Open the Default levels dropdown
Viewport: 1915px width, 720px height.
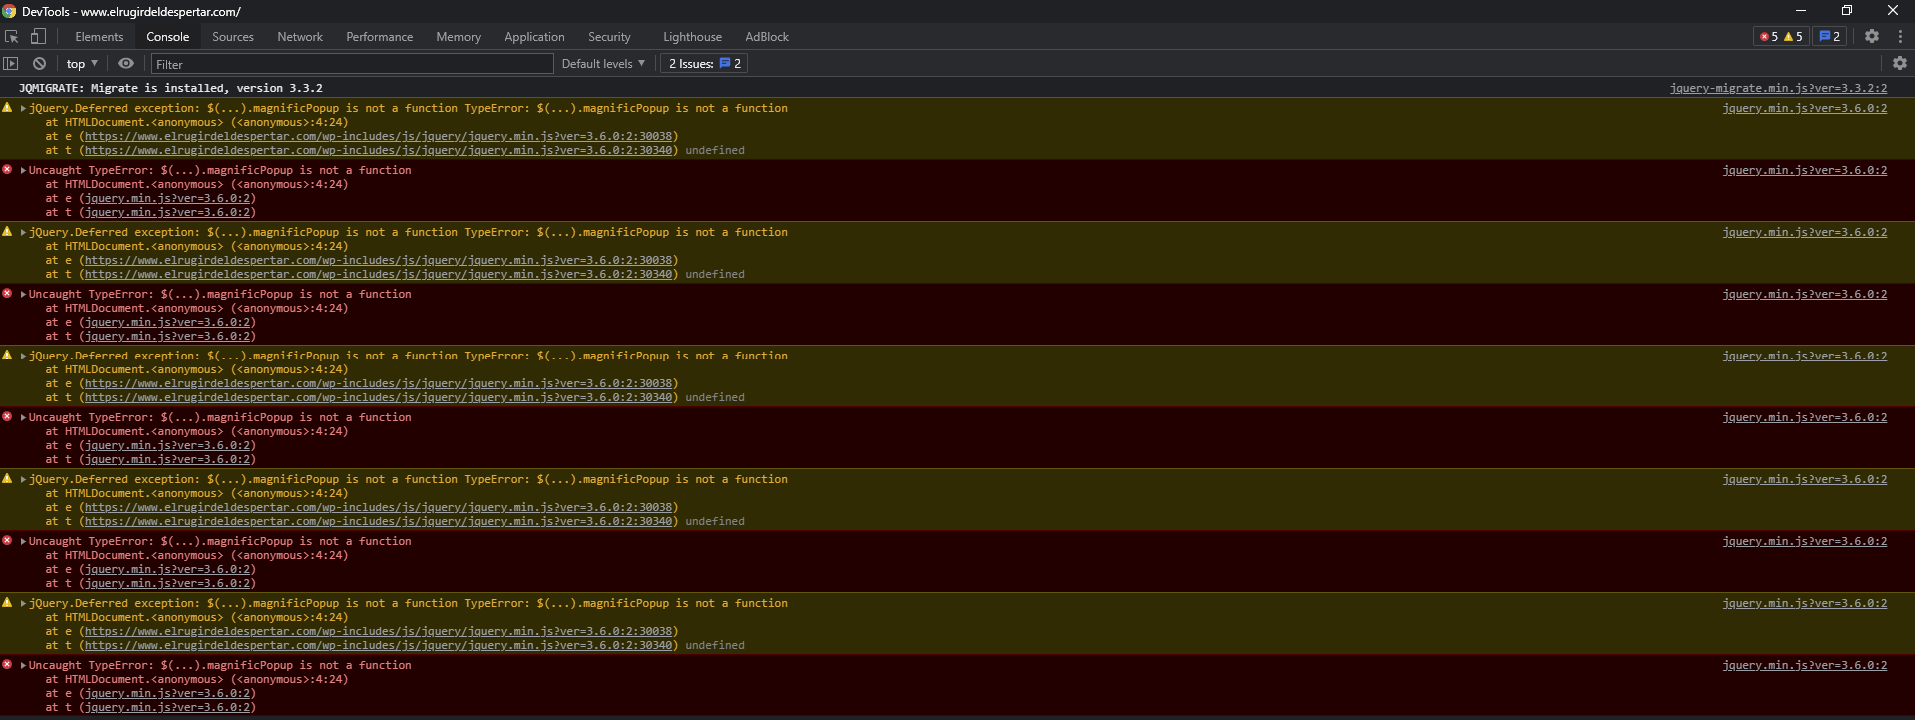coord(603,63)
